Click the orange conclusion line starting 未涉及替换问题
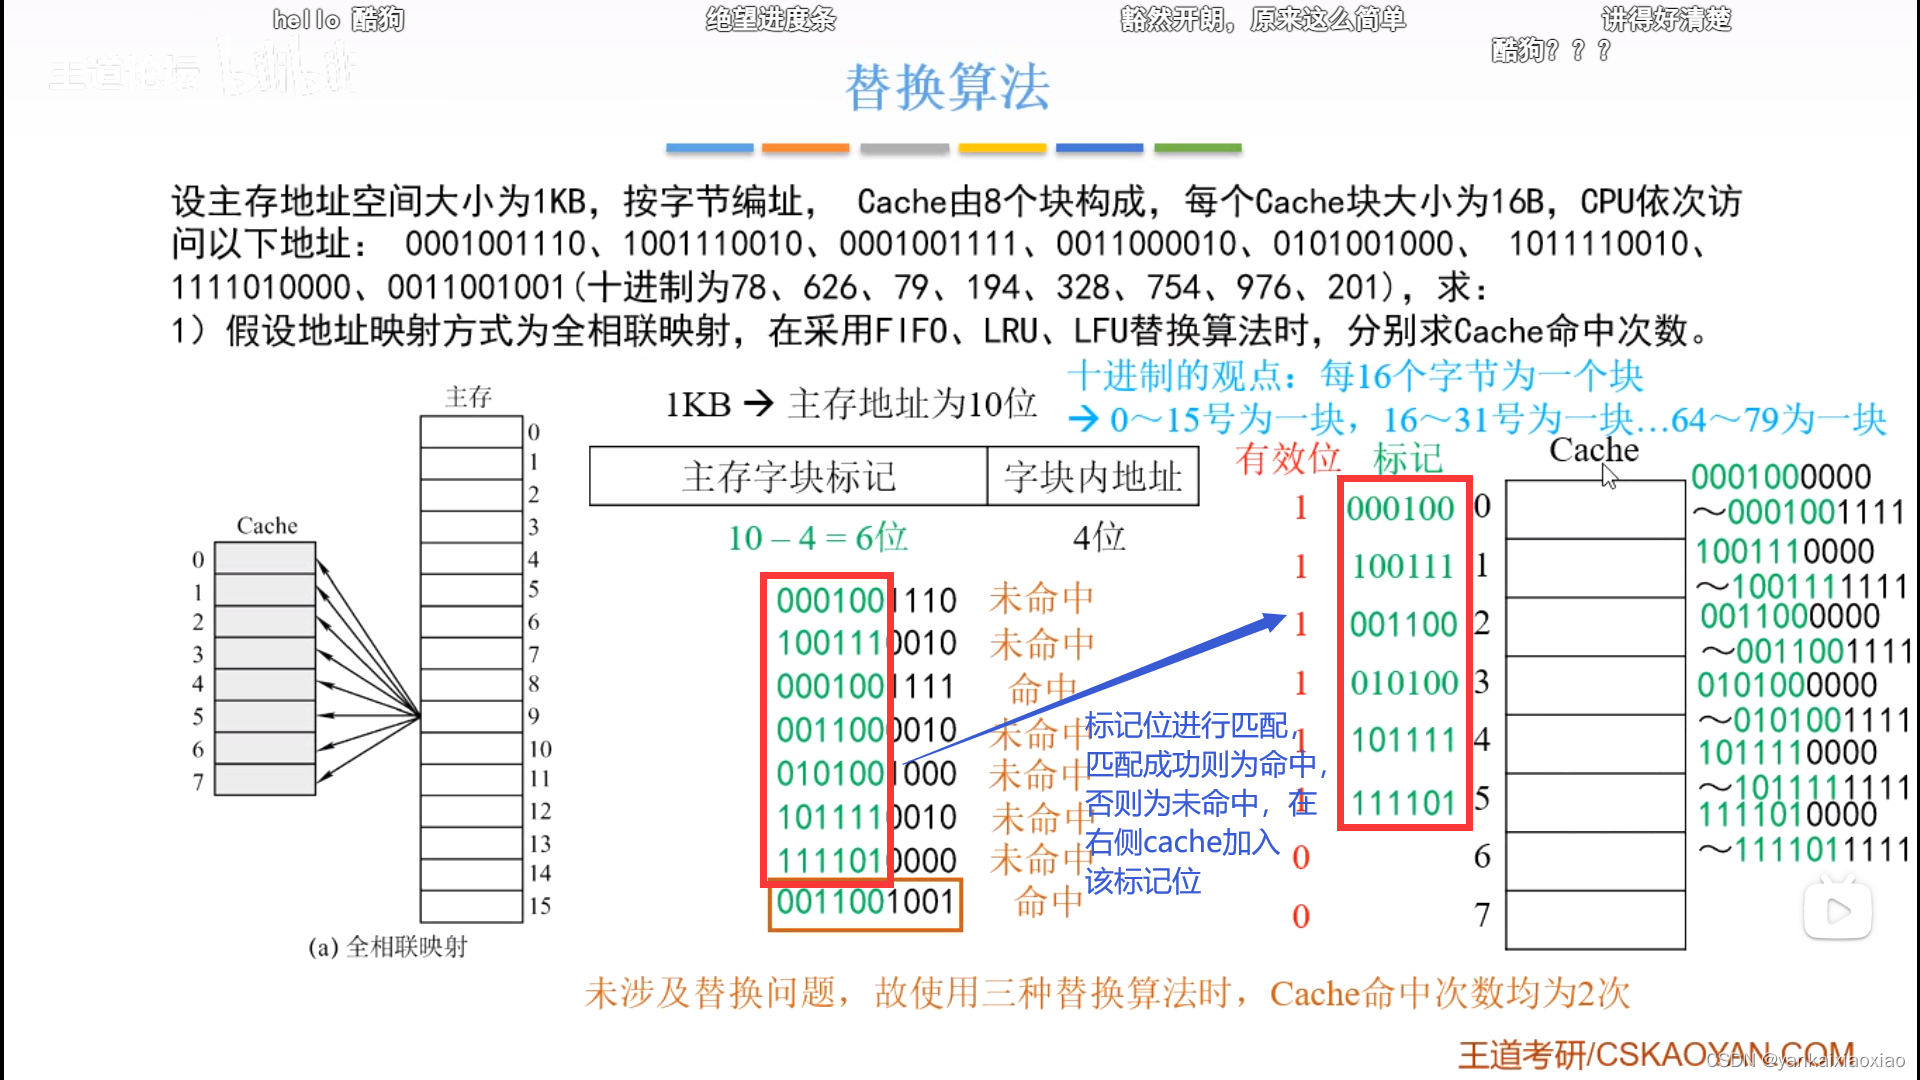Image resolution: width=1920 pixels, height=1080 pixels. pyautogui.click(x=1107, y=994)
